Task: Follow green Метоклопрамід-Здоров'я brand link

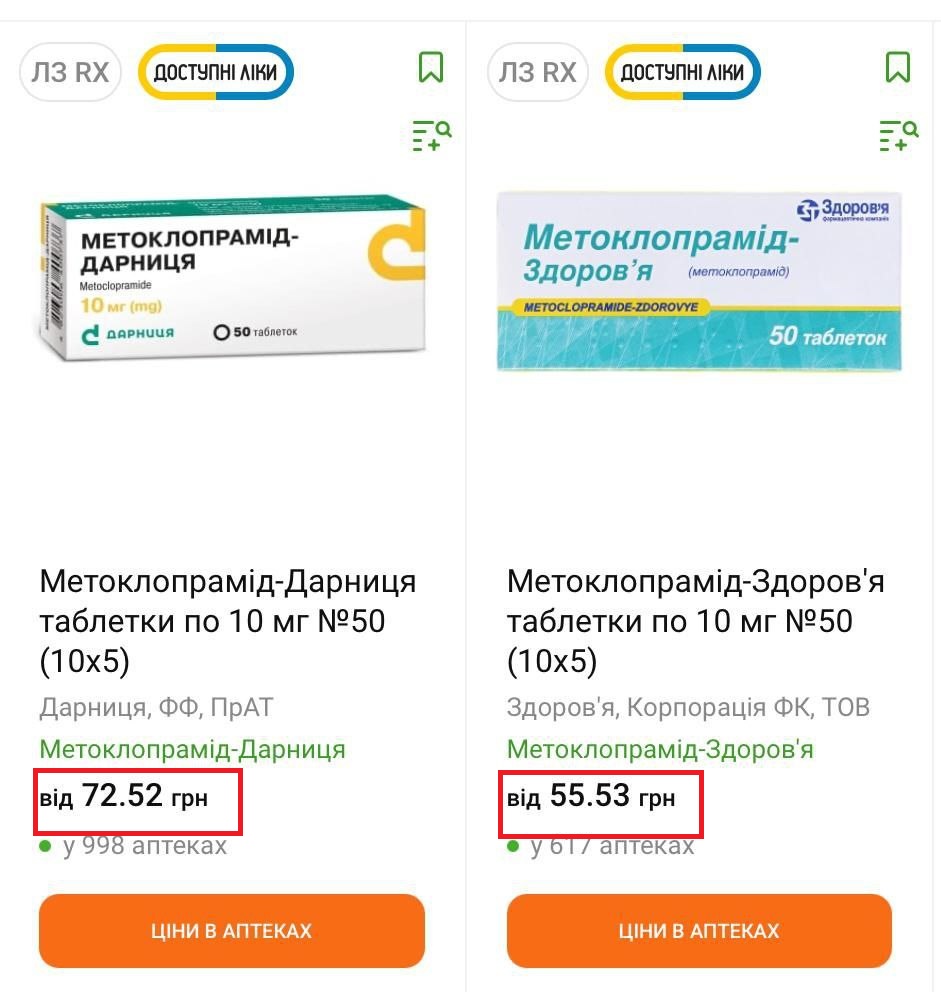Action: tap(660, 749)
